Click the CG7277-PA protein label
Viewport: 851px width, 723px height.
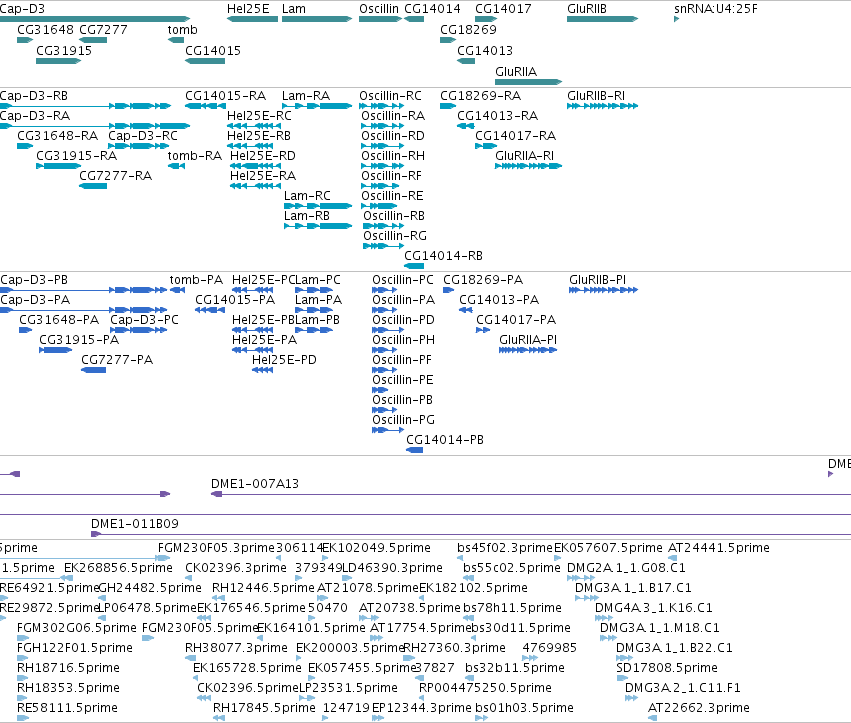coord(117,360)
